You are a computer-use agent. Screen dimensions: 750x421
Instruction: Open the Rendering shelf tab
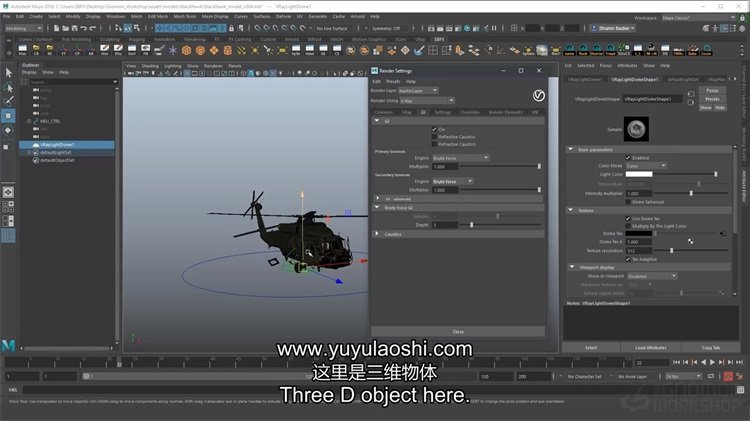[x=195, y=39]
